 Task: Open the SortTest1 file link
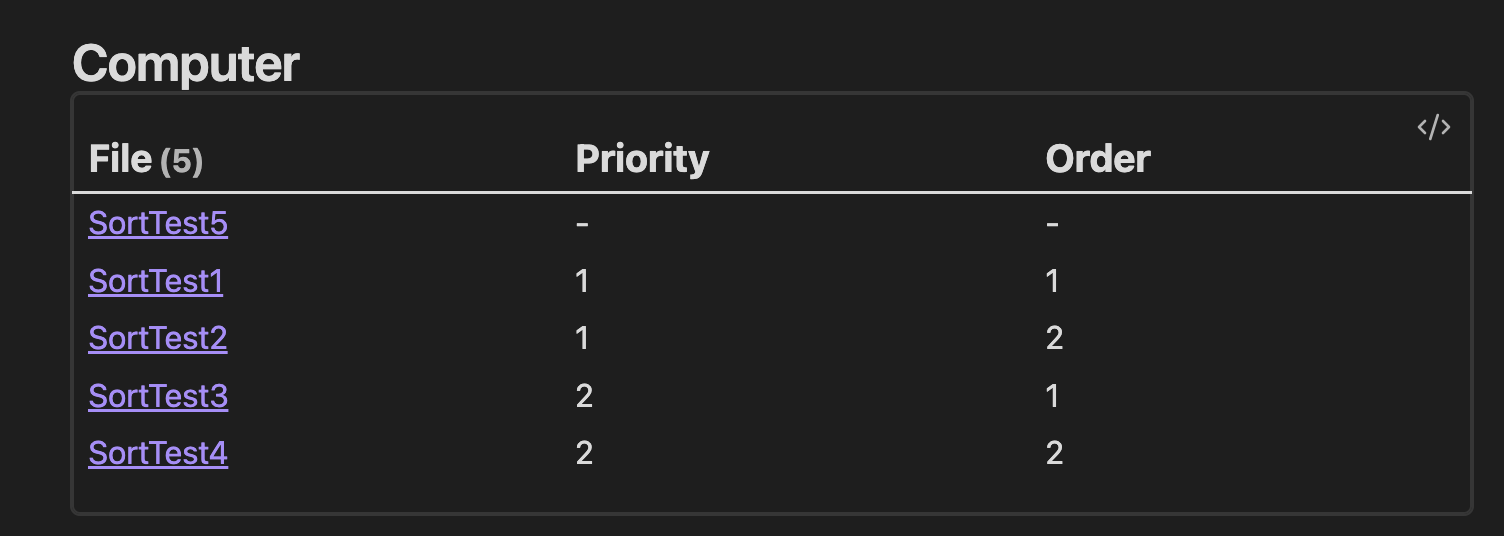point(155,282)
